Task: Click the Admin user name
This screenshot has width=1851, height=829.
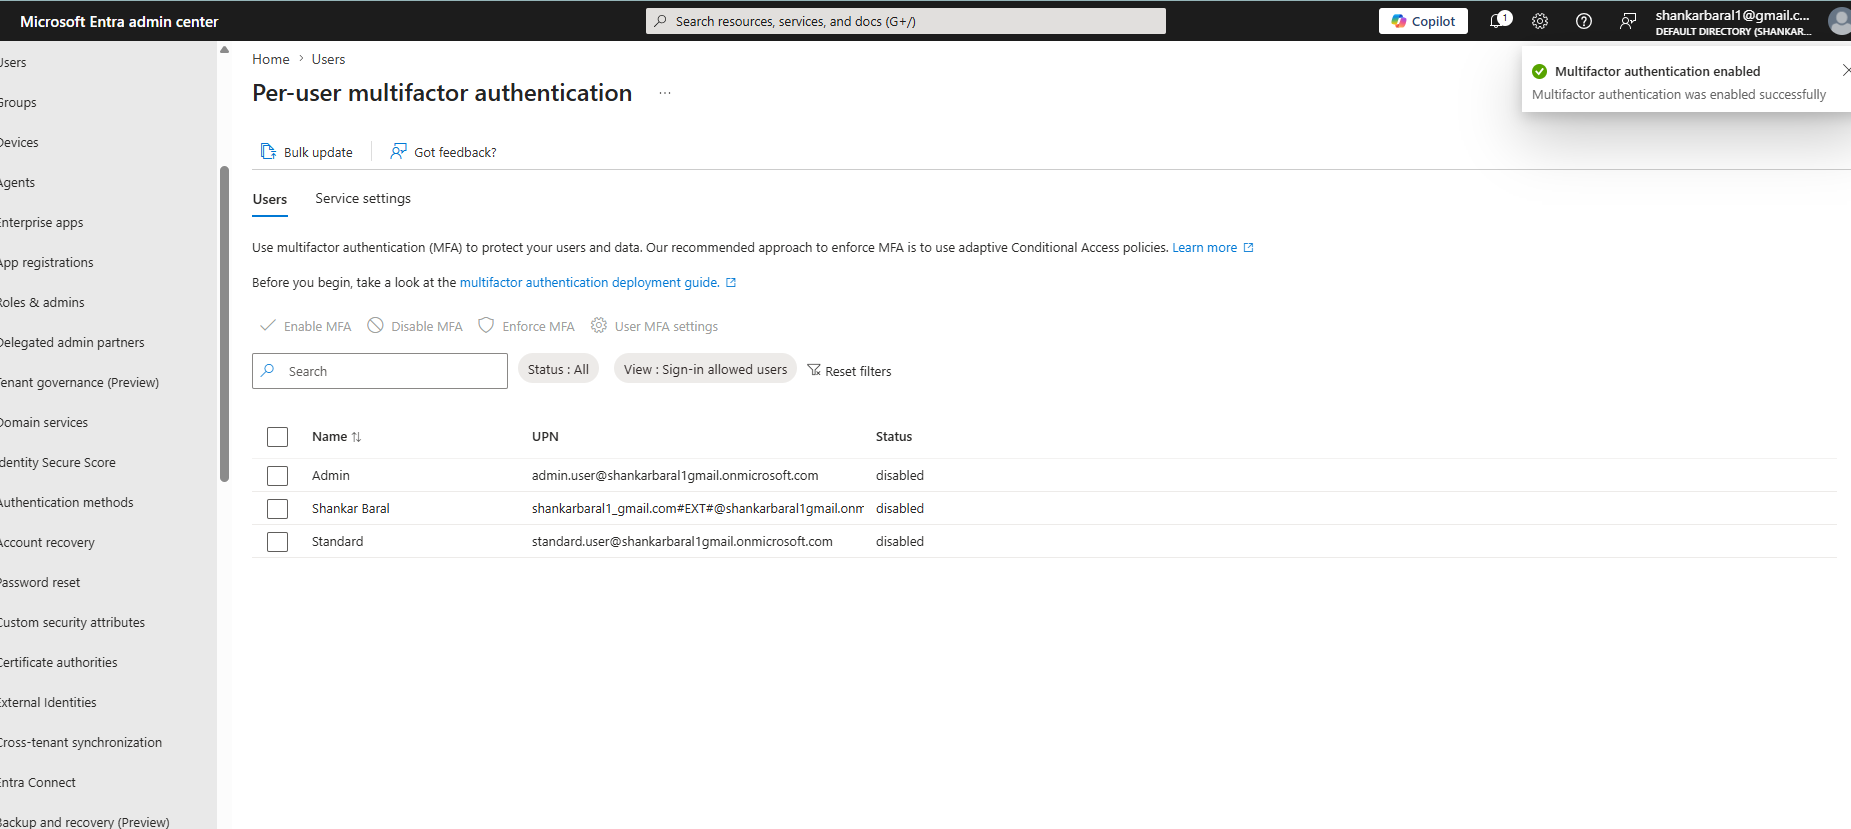Action: (x=331, y=476)
